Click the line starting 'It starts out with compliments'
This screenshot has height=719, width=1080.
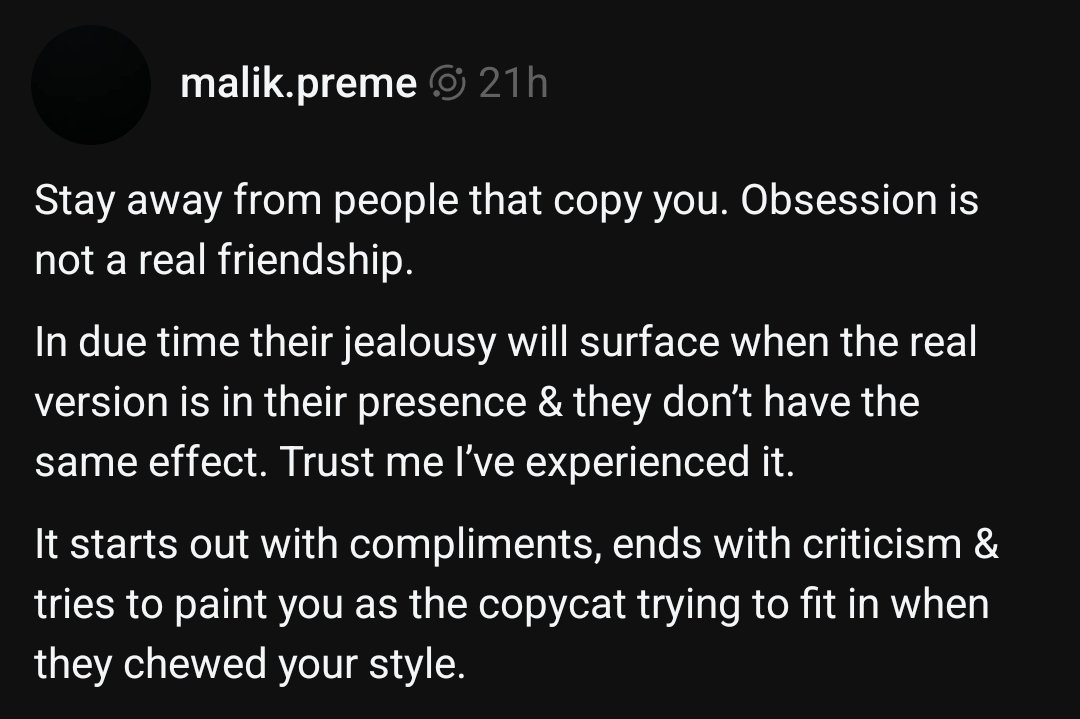coord(516,546)
